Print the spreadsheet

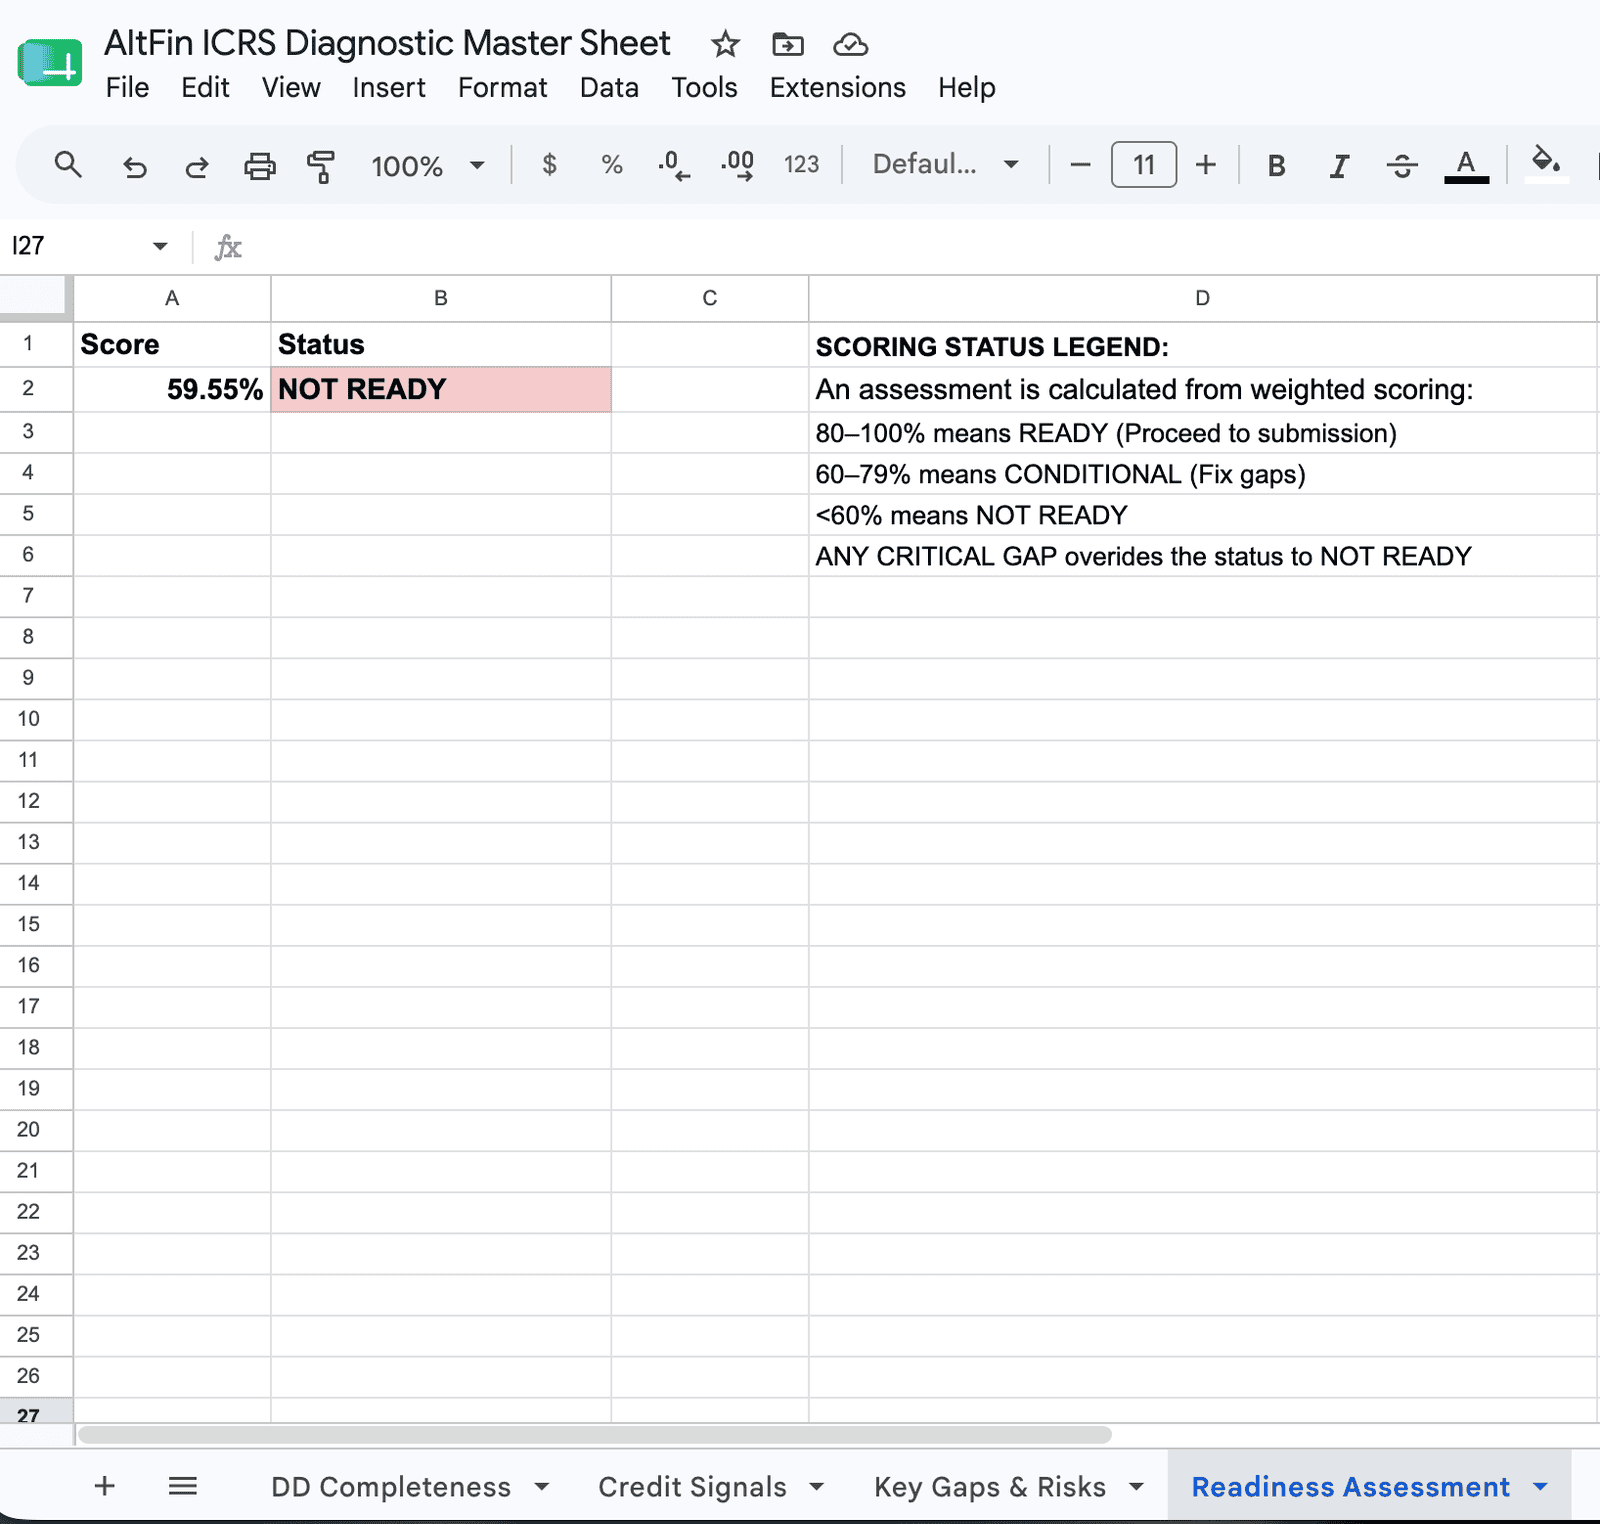click(x=260, y=165)
